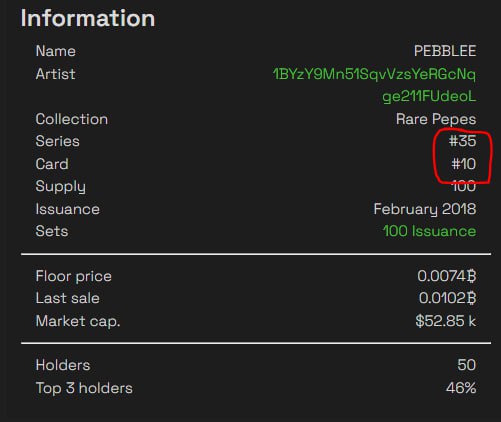Click the Information heading

[88, 18]
